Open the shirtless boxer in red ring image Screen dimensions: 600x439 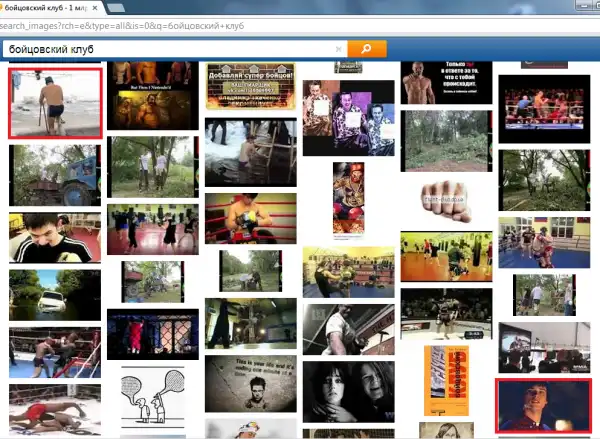(250, 218)
